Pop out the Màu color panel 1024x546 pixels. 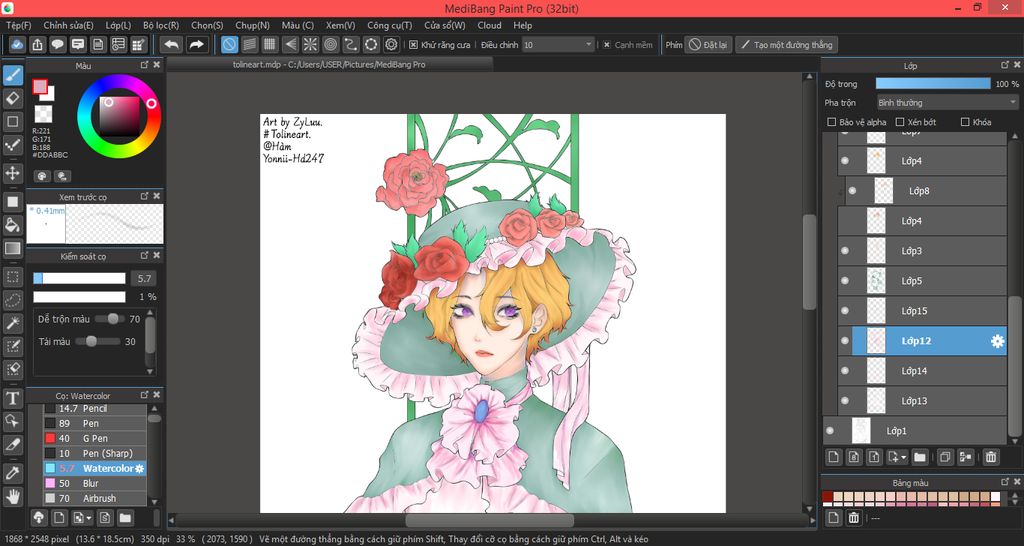pos(144,65)
